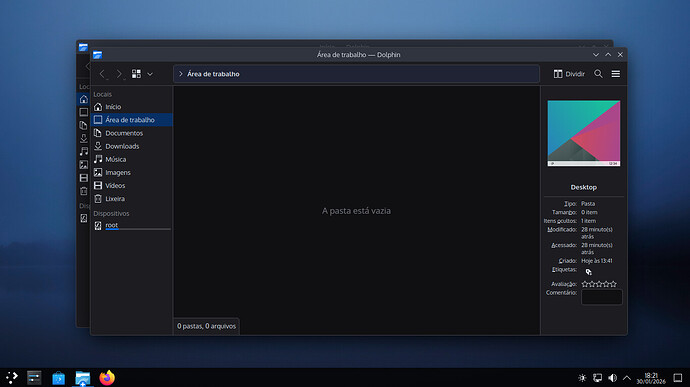This screenshot has width=690, height=387.
Task: Open the volume tray icon
Action: pyautogui.click(x=612, y=378)
